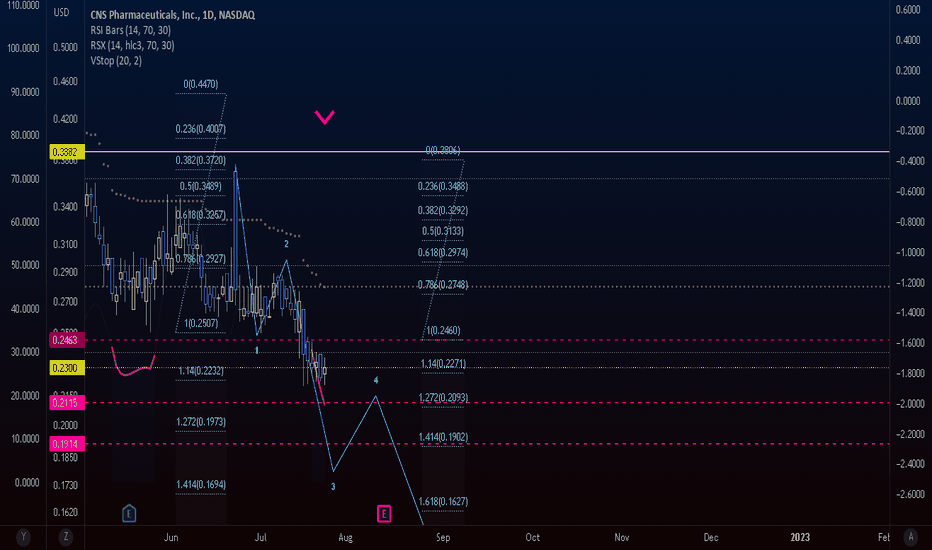
Task: Click 0.3100 on the price scale
Action: [65, 244]
